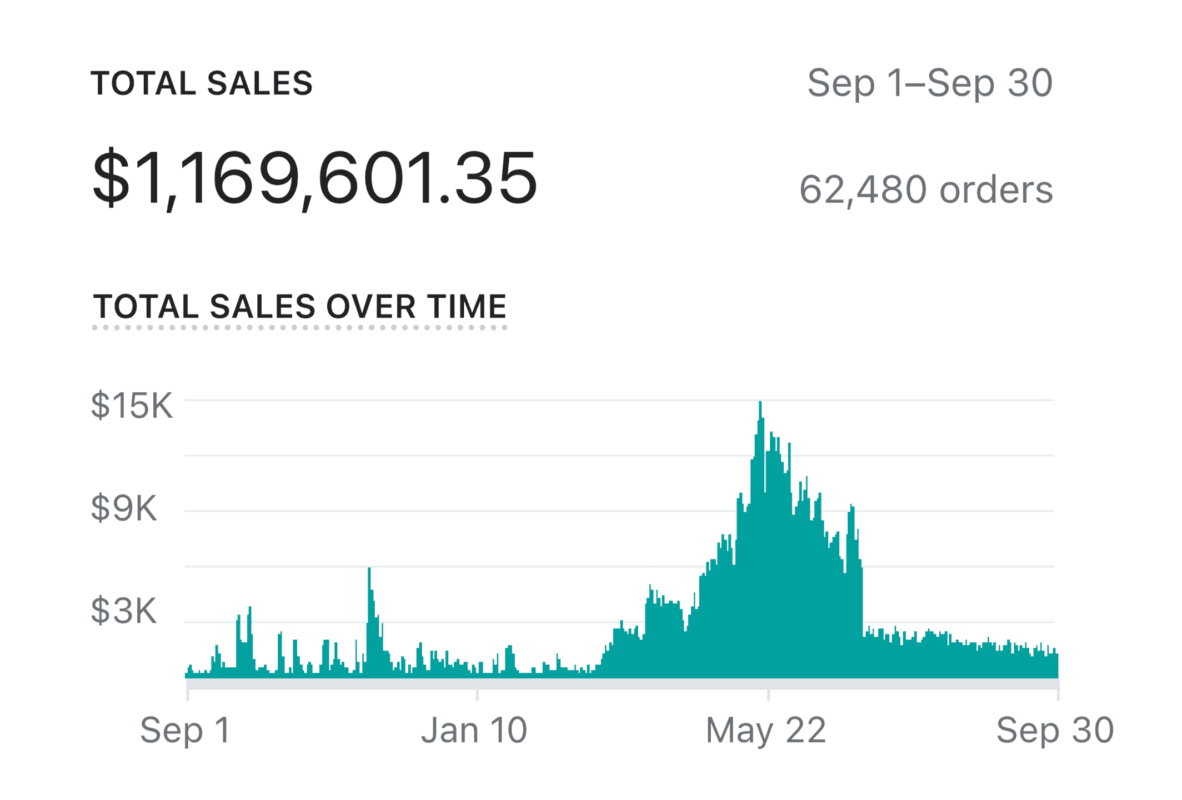Select the May 22 x-axis label

point(766,731)
